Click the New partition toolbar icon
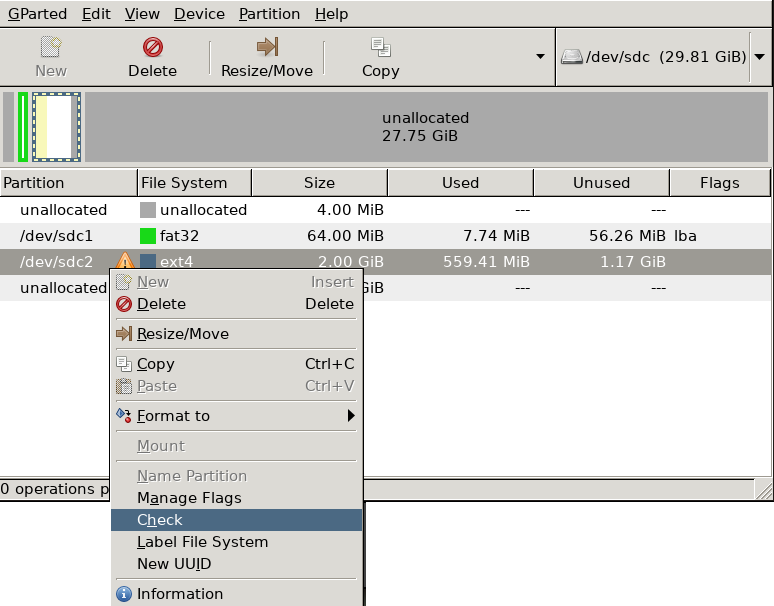This screenshot has height=606, width=774. (51, 47)
